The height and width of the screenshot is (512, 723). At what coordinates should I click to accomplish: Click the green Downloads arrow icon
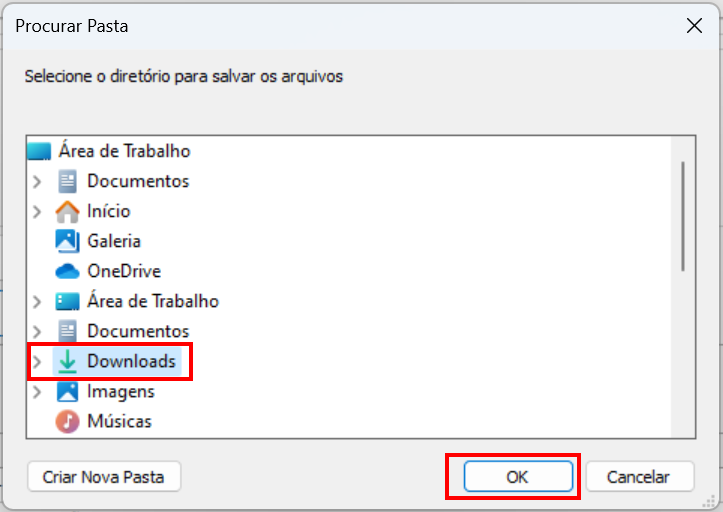67,361
